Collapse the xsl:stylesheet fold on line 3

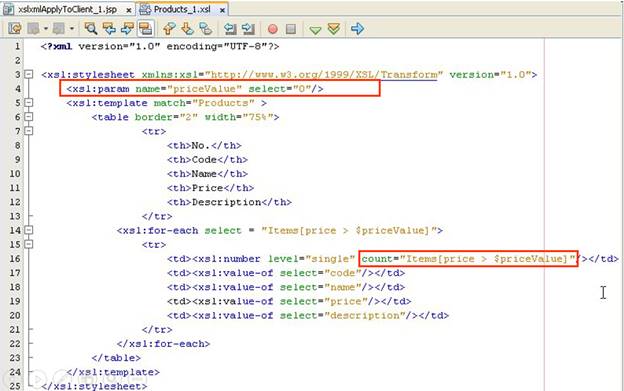pos(29,74)
